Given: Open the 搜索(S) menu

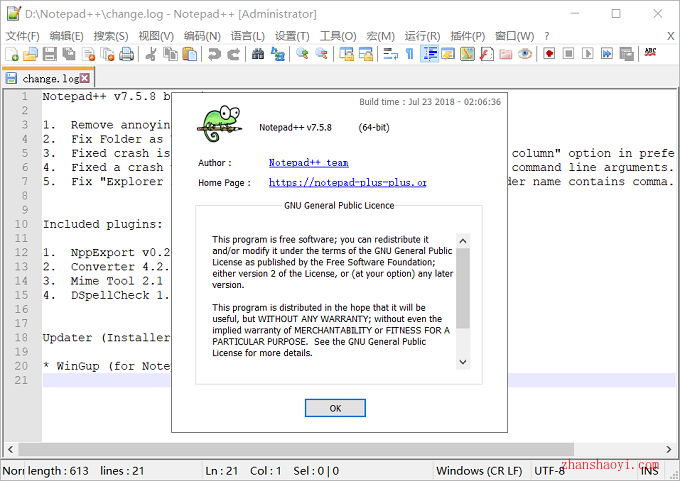Looking at the screenshot, I should point(111,36).
